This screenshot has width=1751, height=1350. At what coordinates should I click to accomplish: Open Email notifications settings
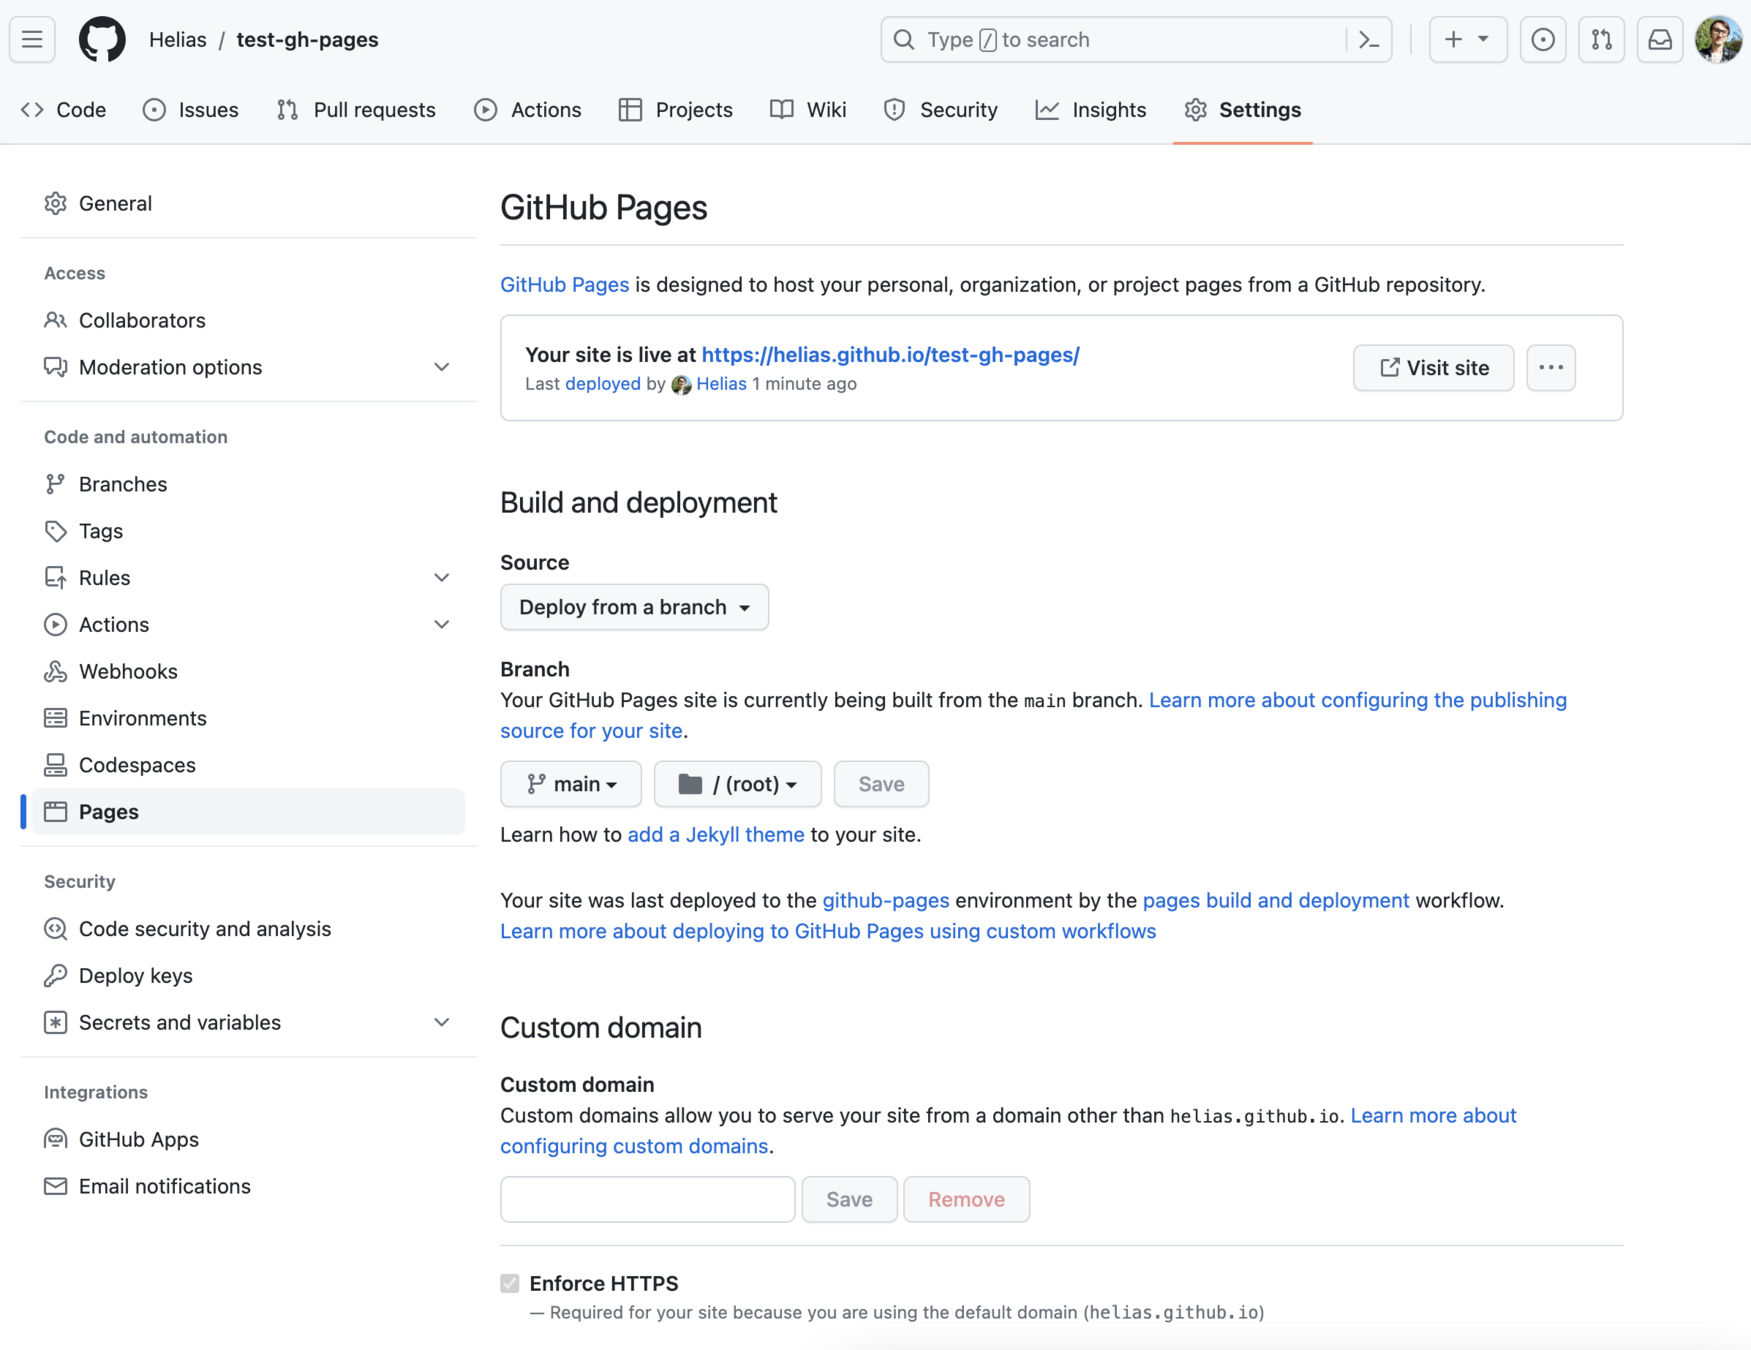(x=249, y=1187)
